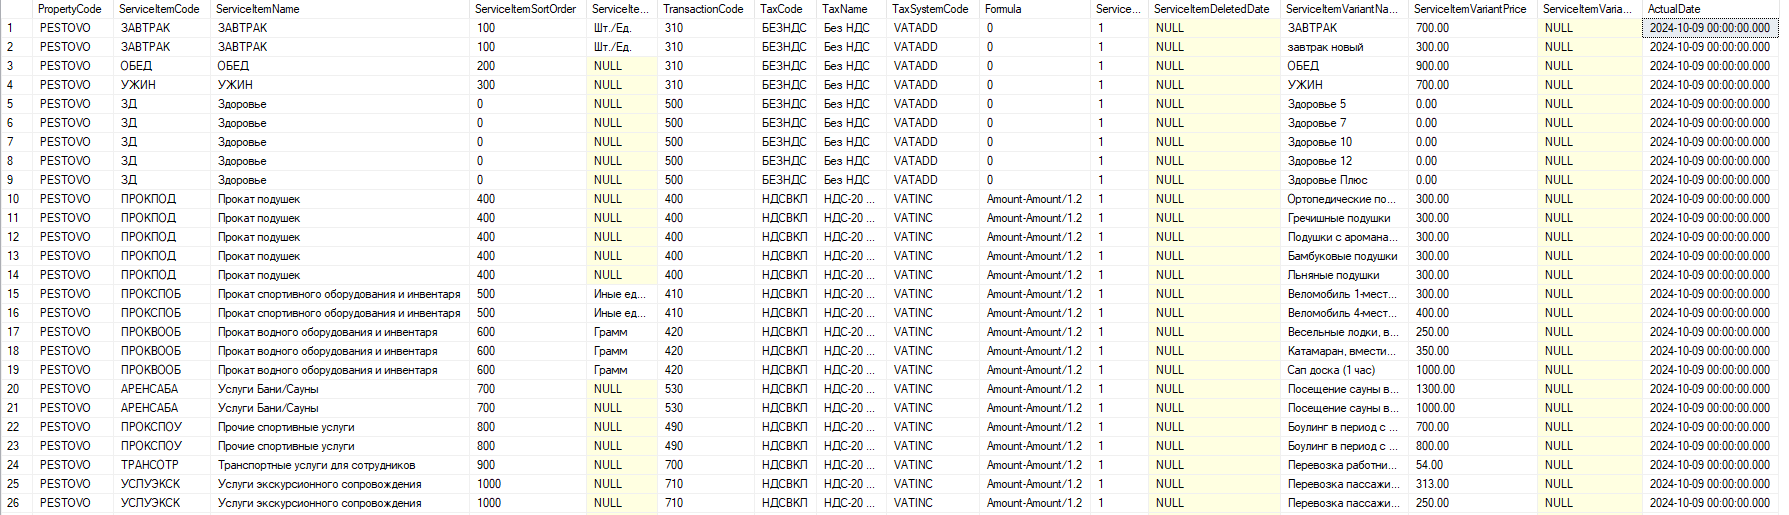Click 'Транспортные услуги для сотрудников' cell
The image size is (1789, 515).
(316, 465)
